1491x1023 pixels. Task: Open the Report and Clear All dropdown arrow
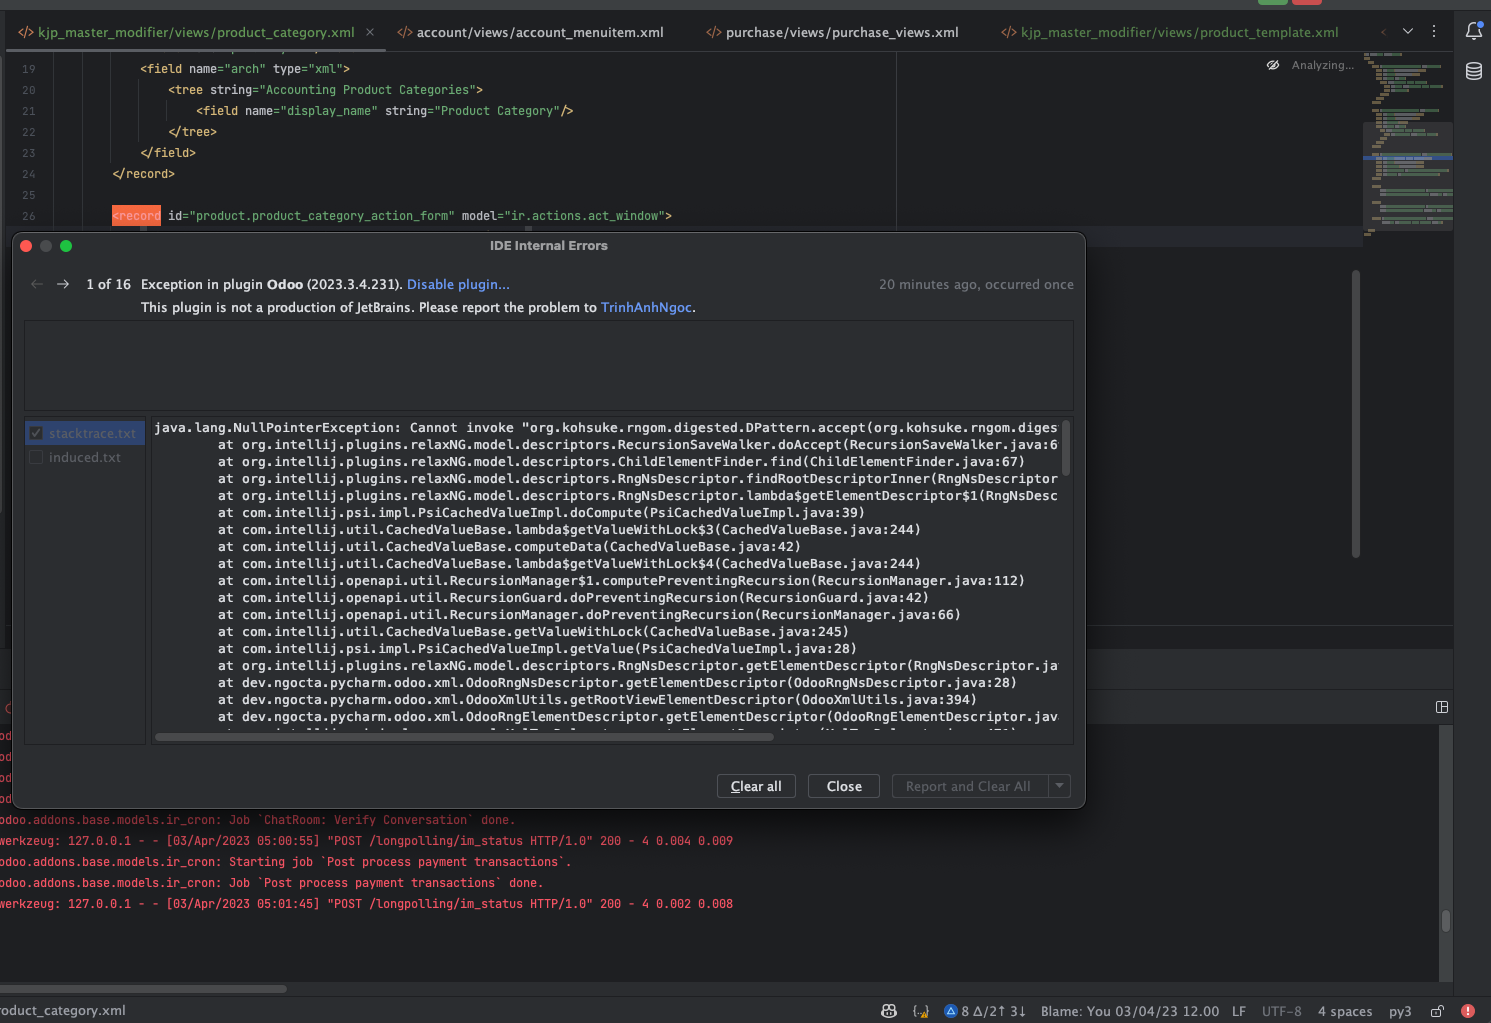(x=1058, y=786)
